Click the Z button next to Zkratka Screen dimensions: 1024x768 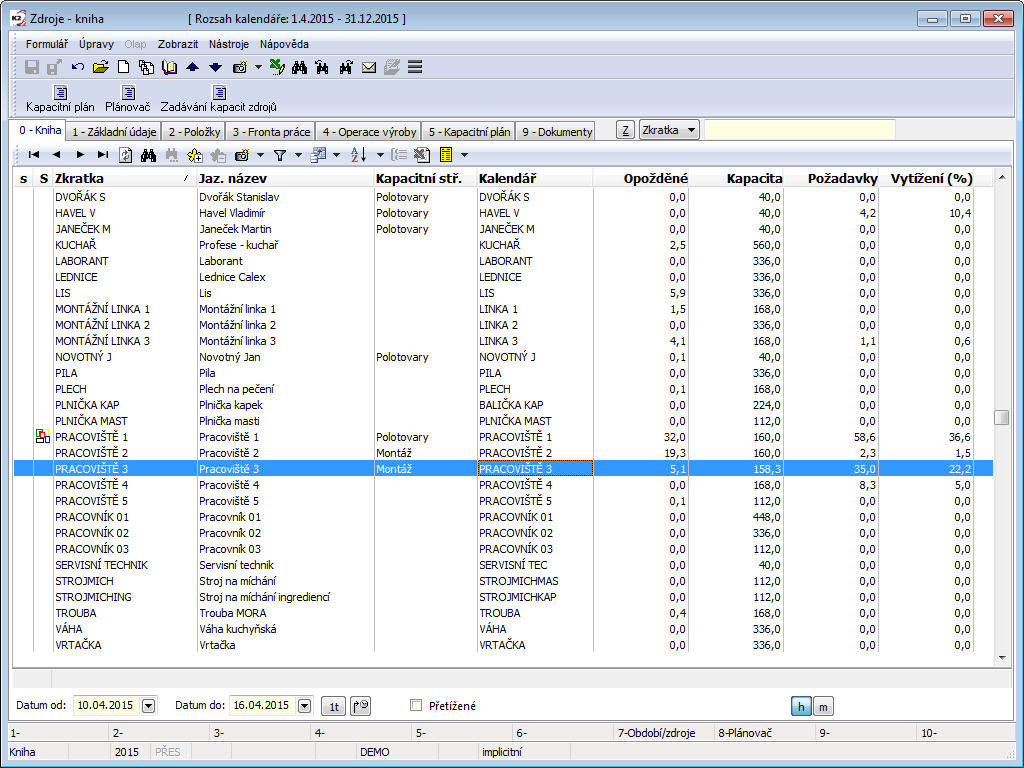[624, 130]
